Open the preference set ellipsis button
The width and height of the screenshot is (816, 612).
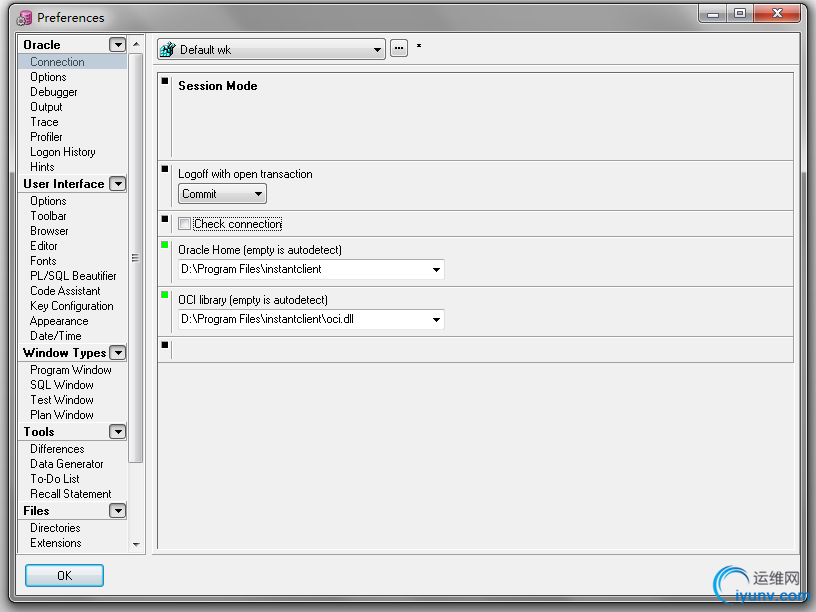399,48
